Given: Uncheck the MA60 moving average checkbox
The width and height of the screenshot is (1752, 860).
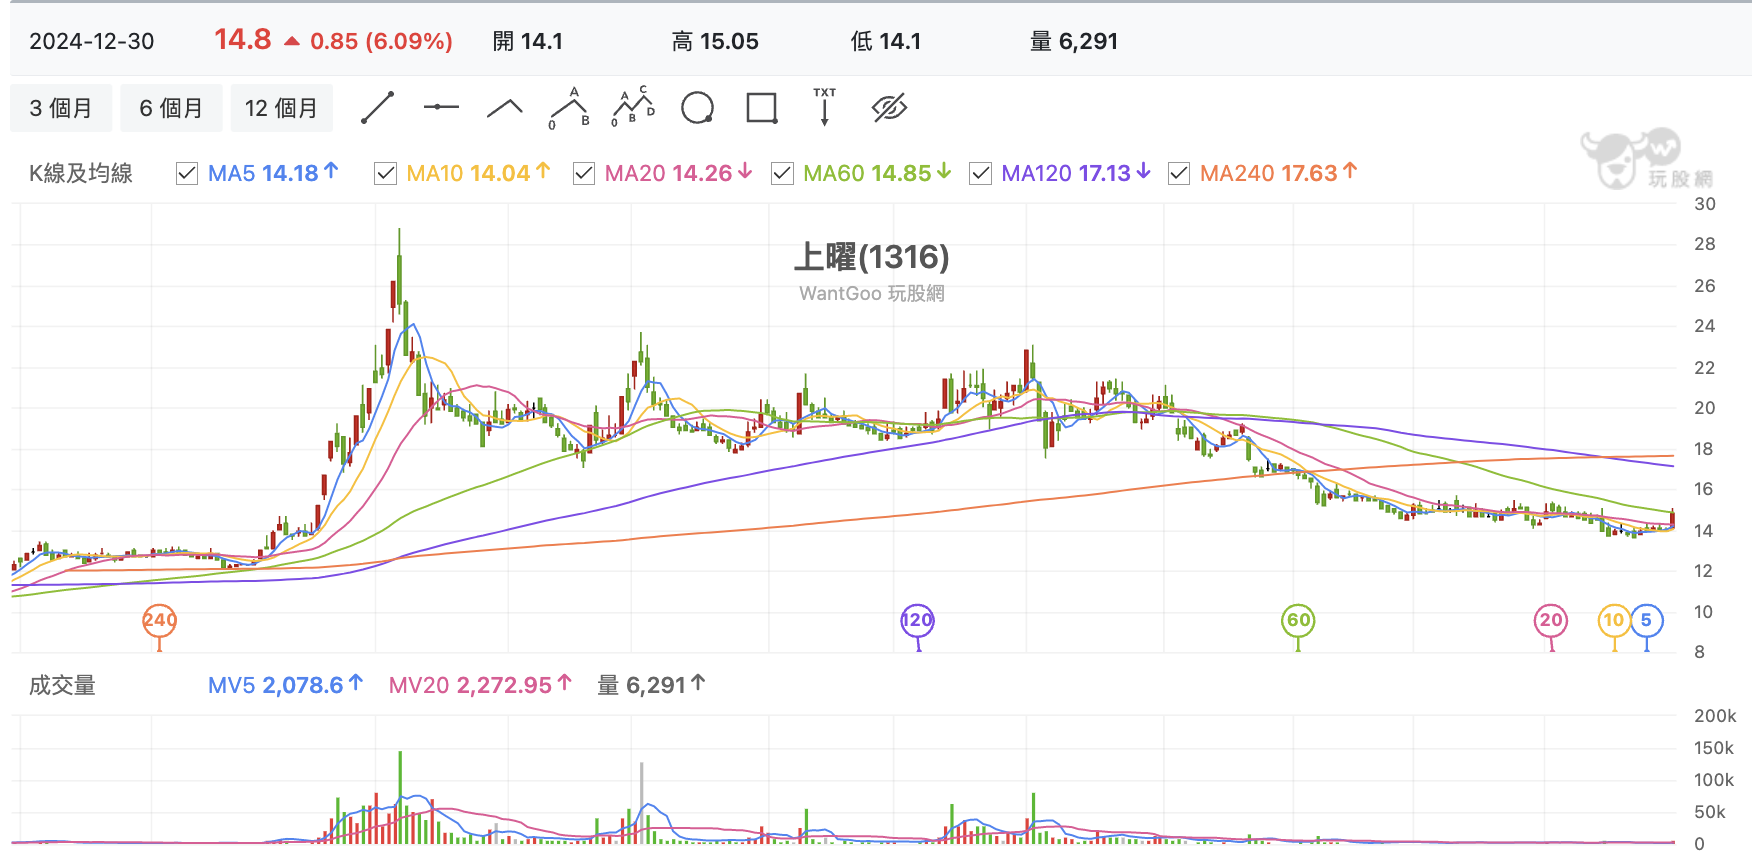Looking at the screenshot, I should (x=782, y=174).
